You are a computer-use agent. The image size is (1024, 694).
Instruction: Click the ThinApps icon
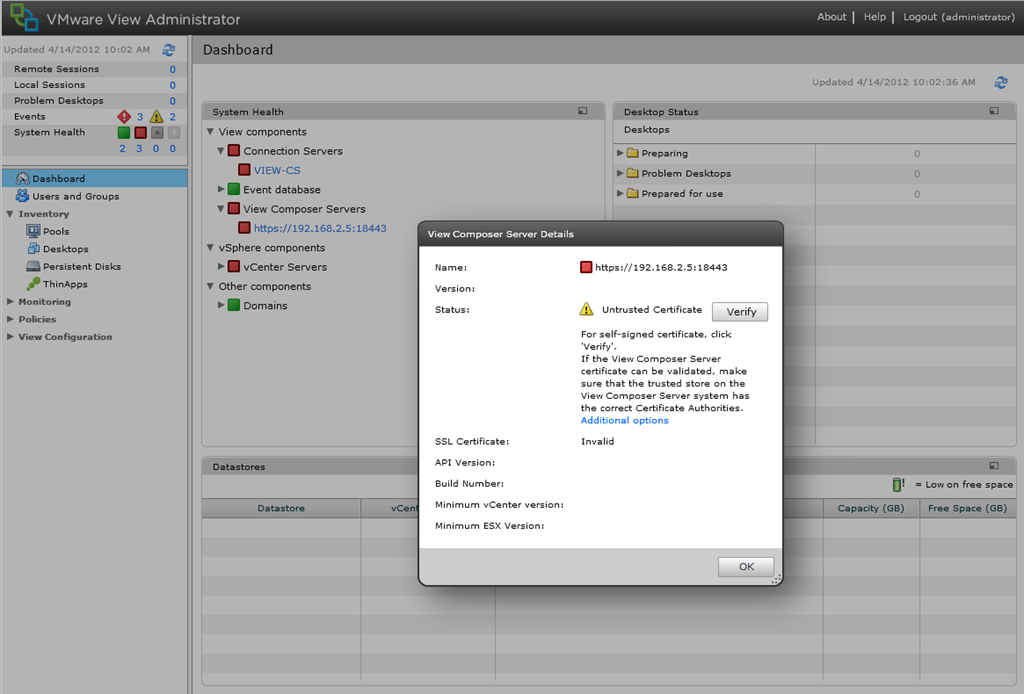click(33, 284)
